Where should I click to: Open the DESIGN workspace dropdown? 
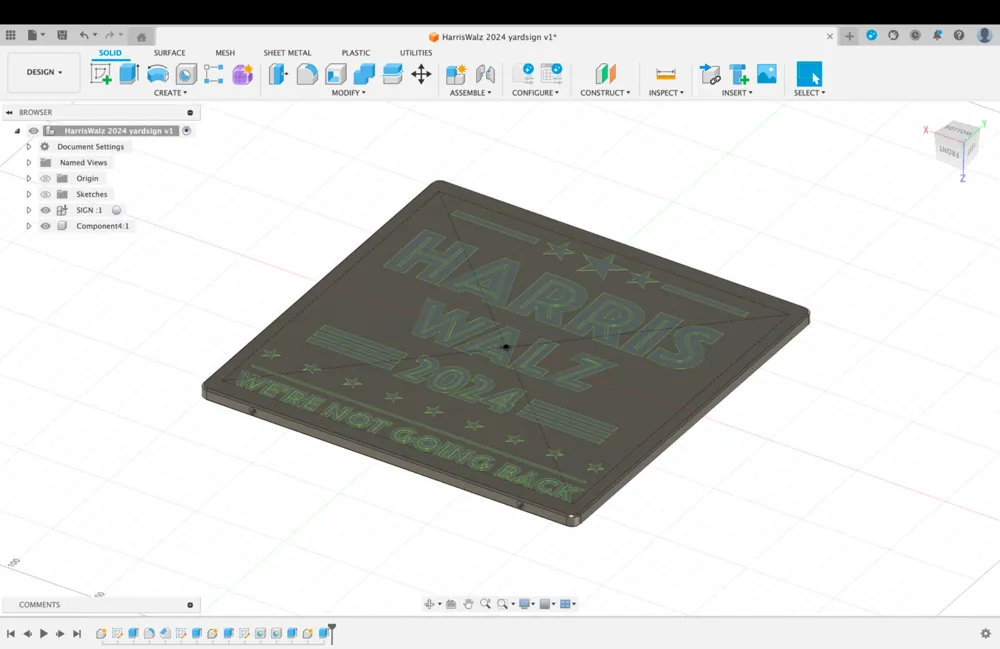(44, 72)
